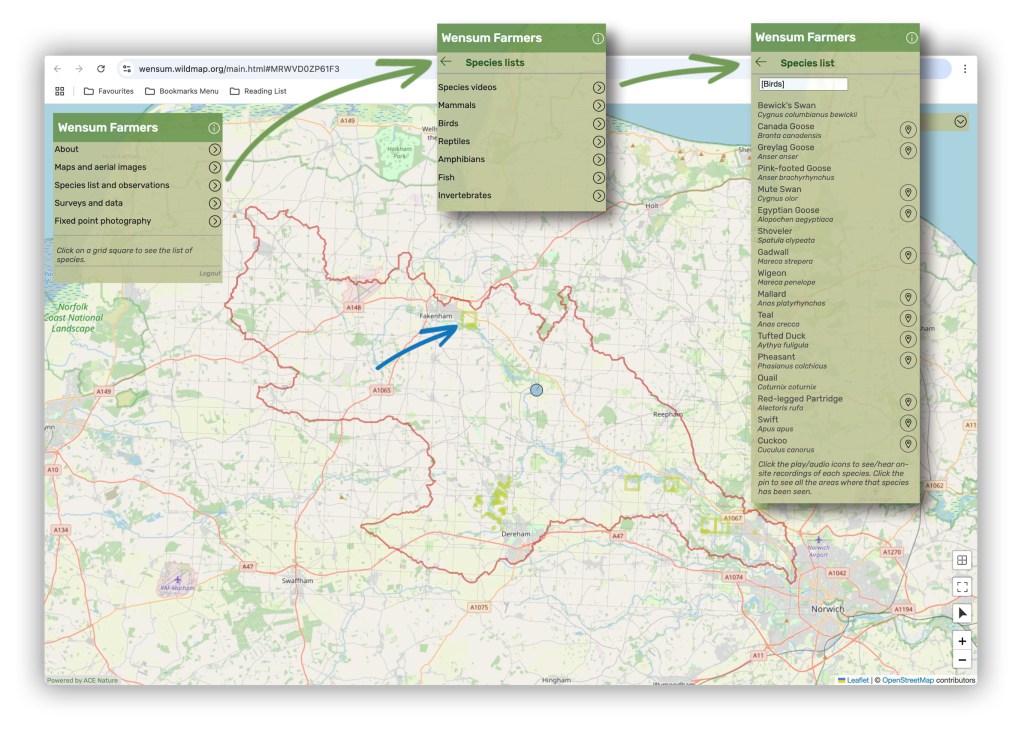Screen dimensions: 1024x733
Task: Reload the page with the browser refresh icon
Action: coord(101,69)
